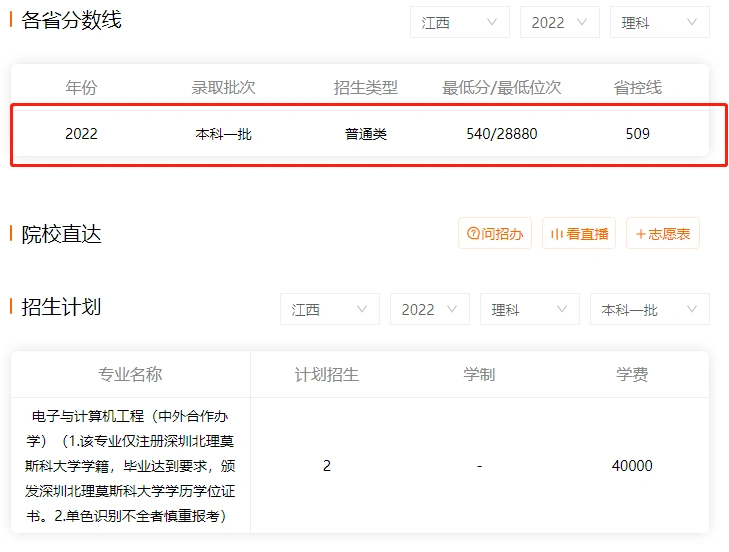729x552 pixels.
Task: Open the 理科 subject dropdown in 各省分数线
Action: (x=659, y=22)
